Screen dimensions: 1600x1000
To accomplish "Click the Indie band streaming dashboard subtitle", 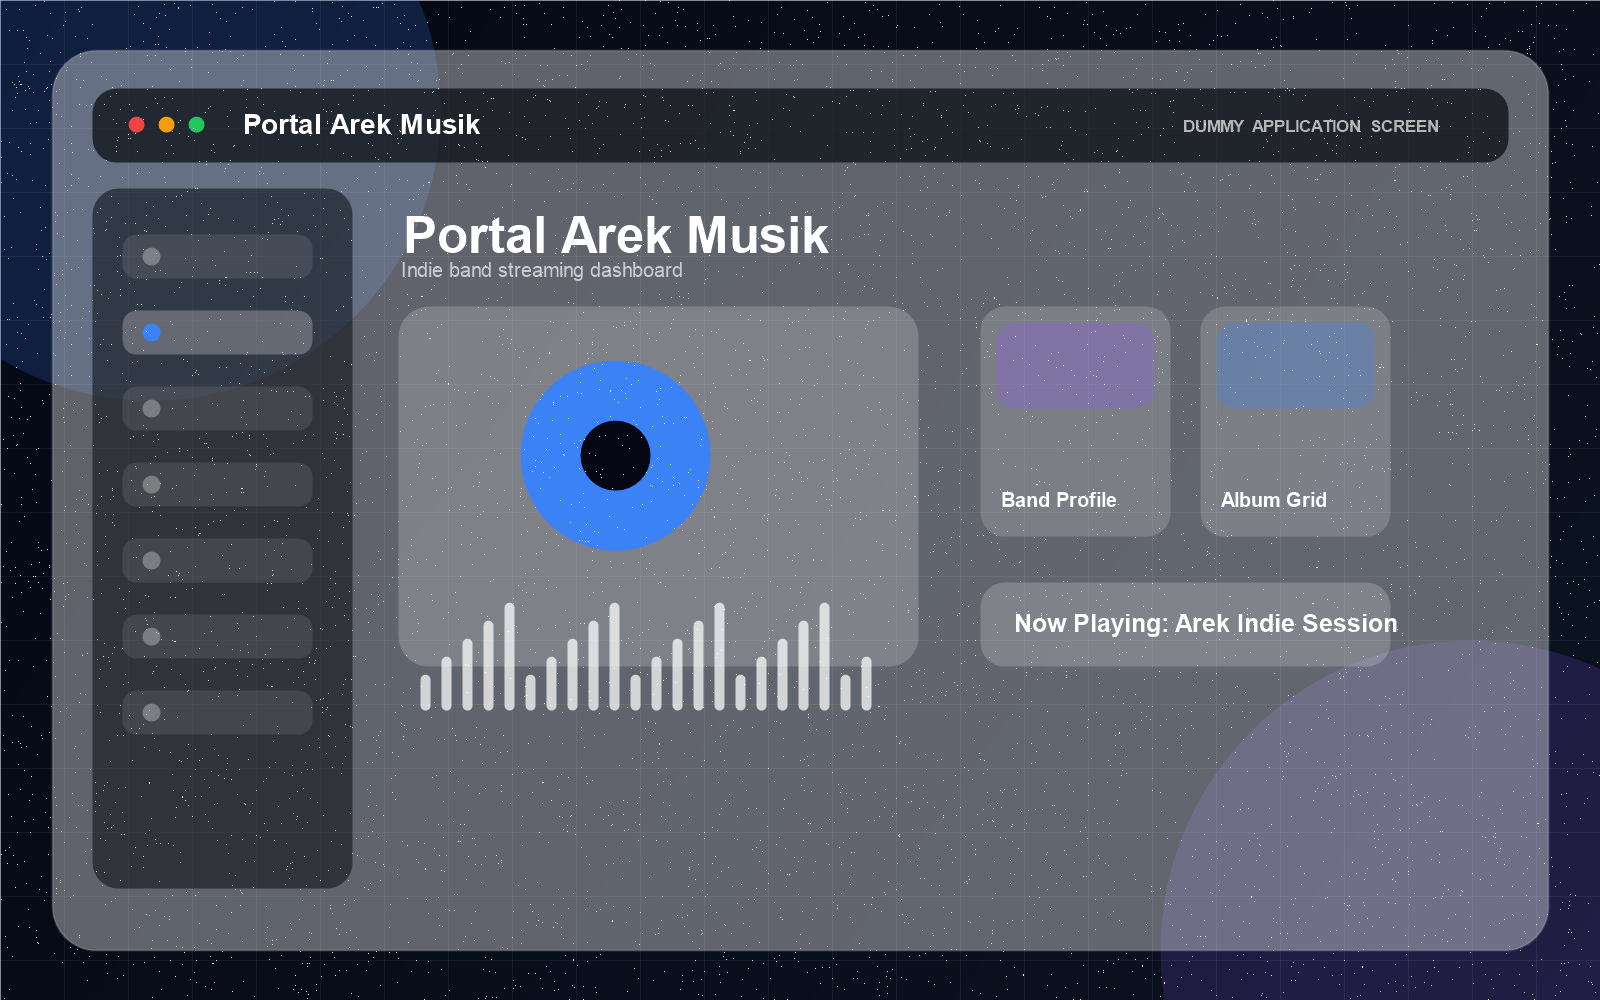I will pyautogui.click(x=542, y=270).
